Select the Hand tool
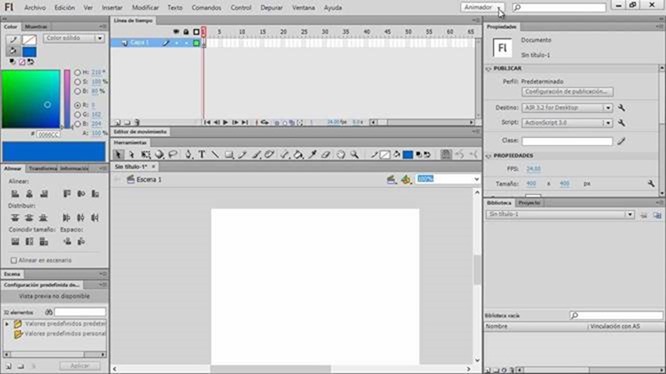666x374 pixels. tap(341, 155)
